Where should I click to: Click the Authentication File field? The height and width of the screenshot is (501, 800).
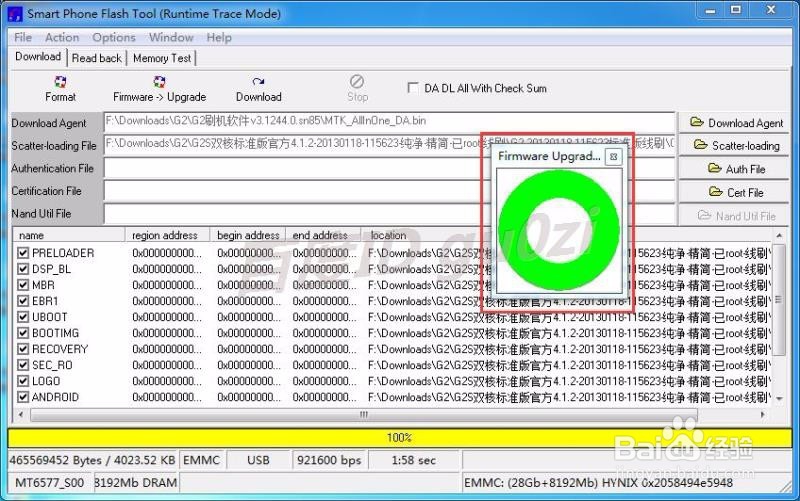[389, 168]
